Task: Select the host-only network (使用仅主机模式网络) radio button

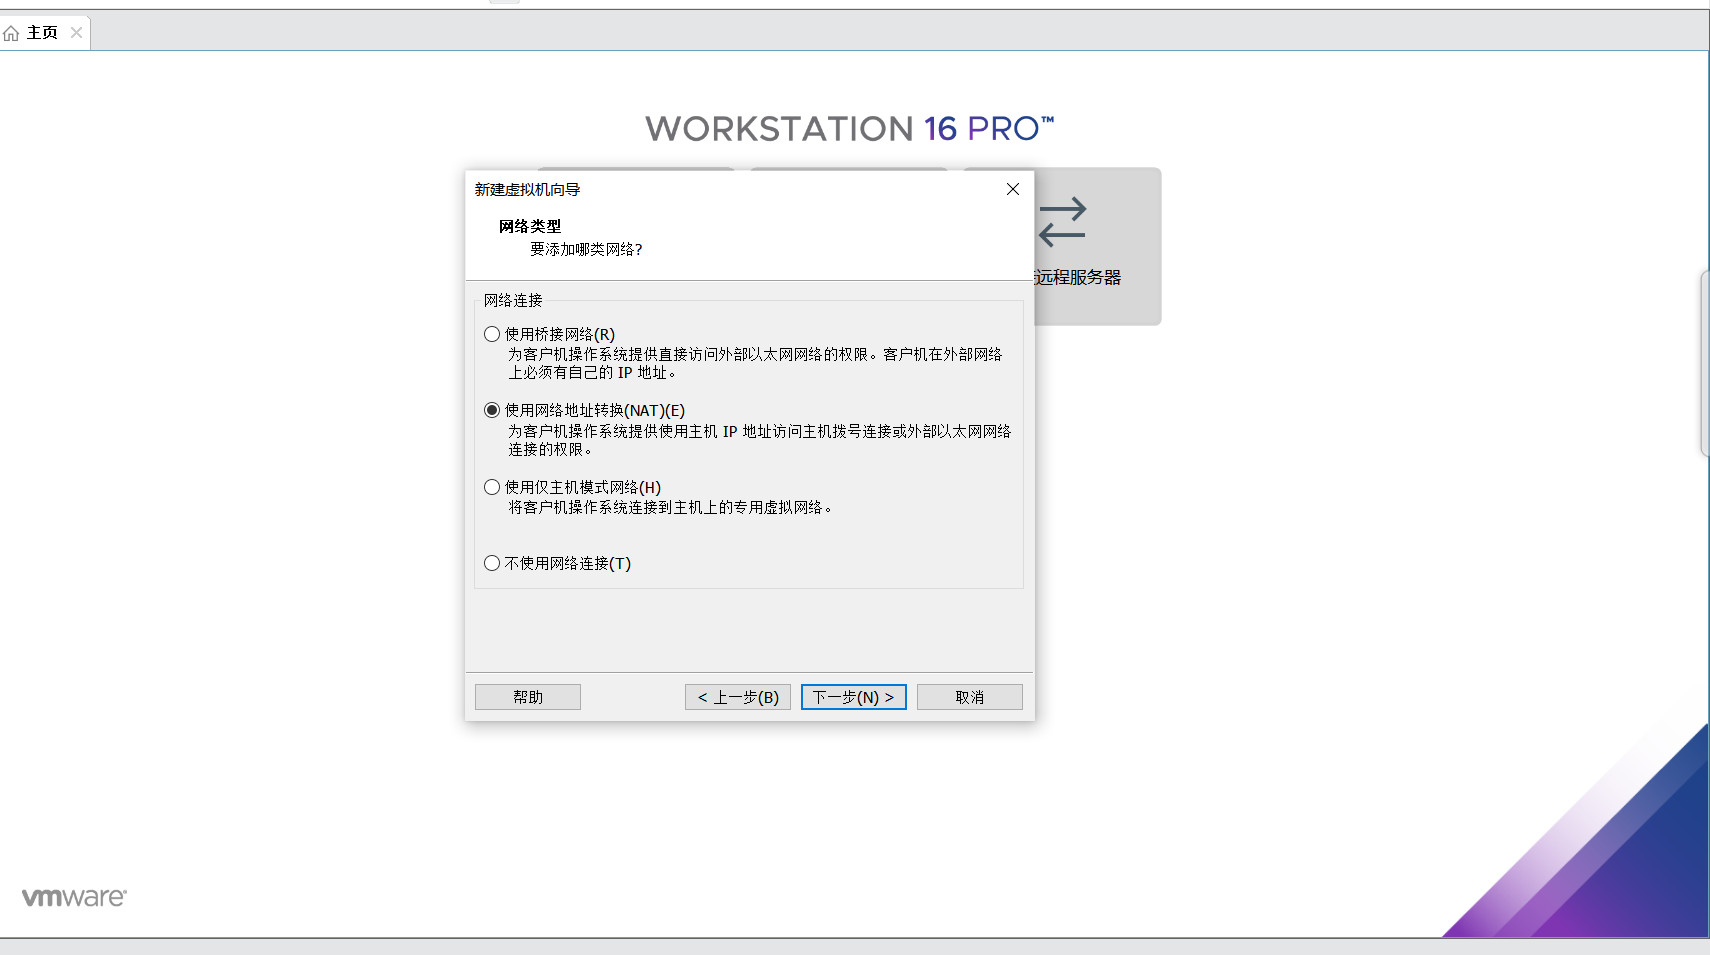Action: [492, 487]
